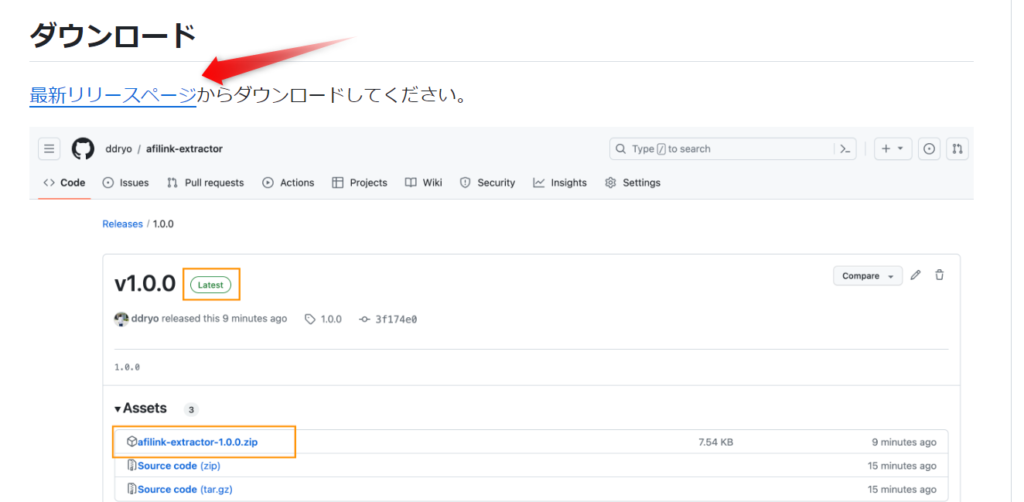This screenshot has height=502, width=1024.
Task: Click the v1.0.0 release heading
Action: point(145,284)
